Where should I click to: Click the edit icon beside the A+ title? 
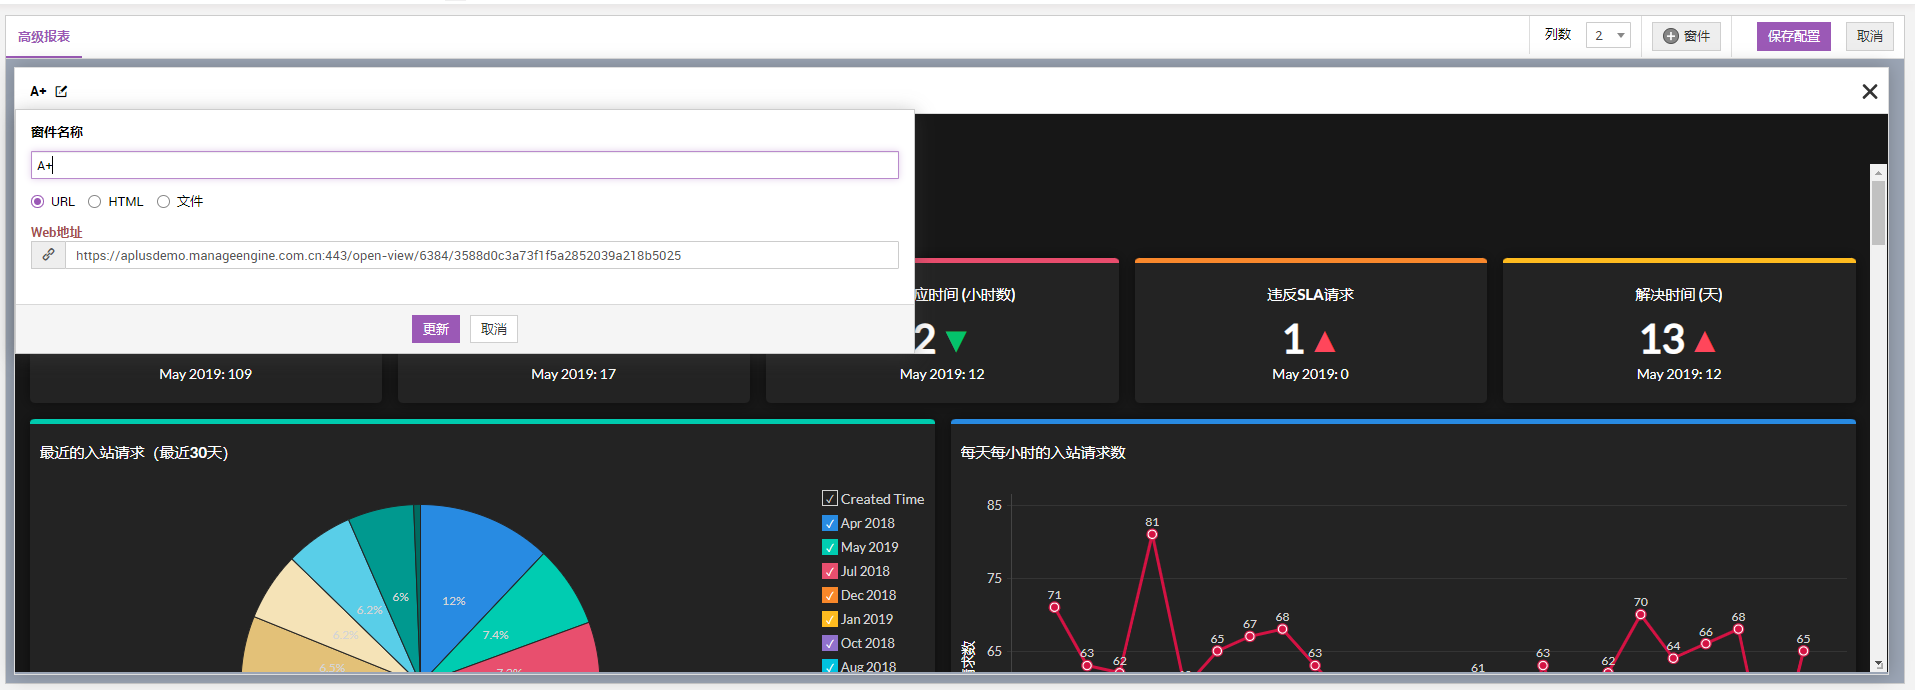pyautogui.click(x=61, y=91)
